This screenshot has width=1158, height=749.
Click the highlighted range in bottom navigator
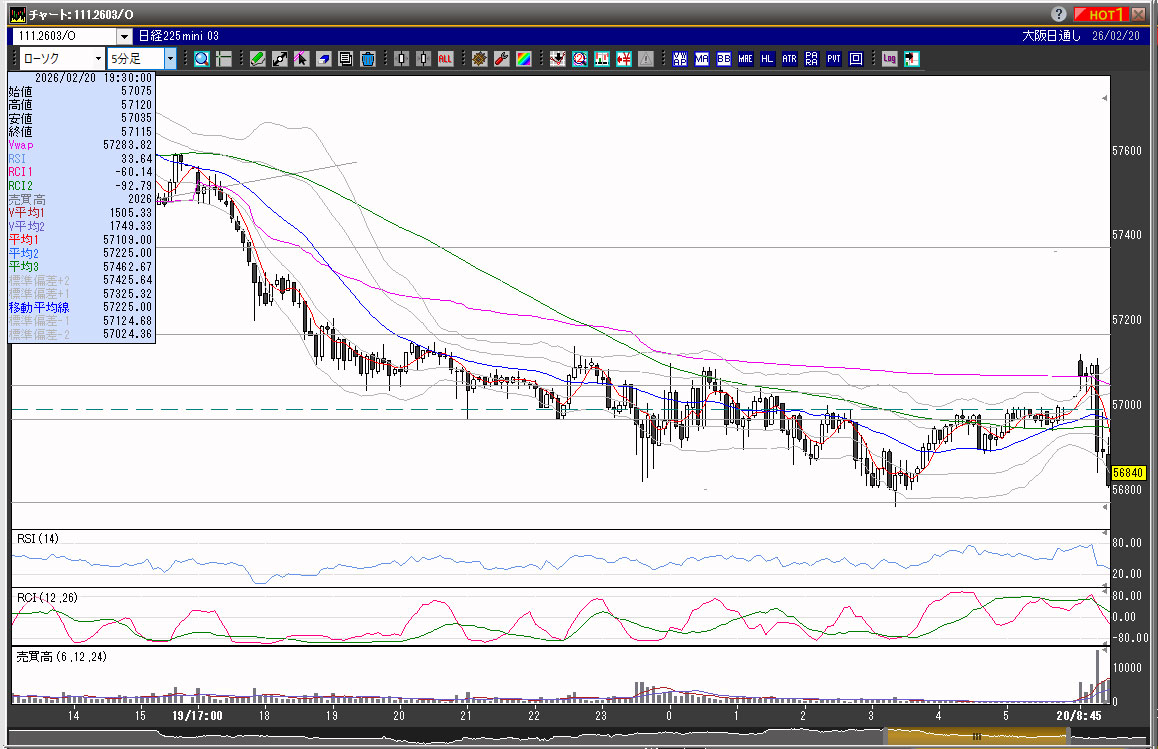point(976,736)
